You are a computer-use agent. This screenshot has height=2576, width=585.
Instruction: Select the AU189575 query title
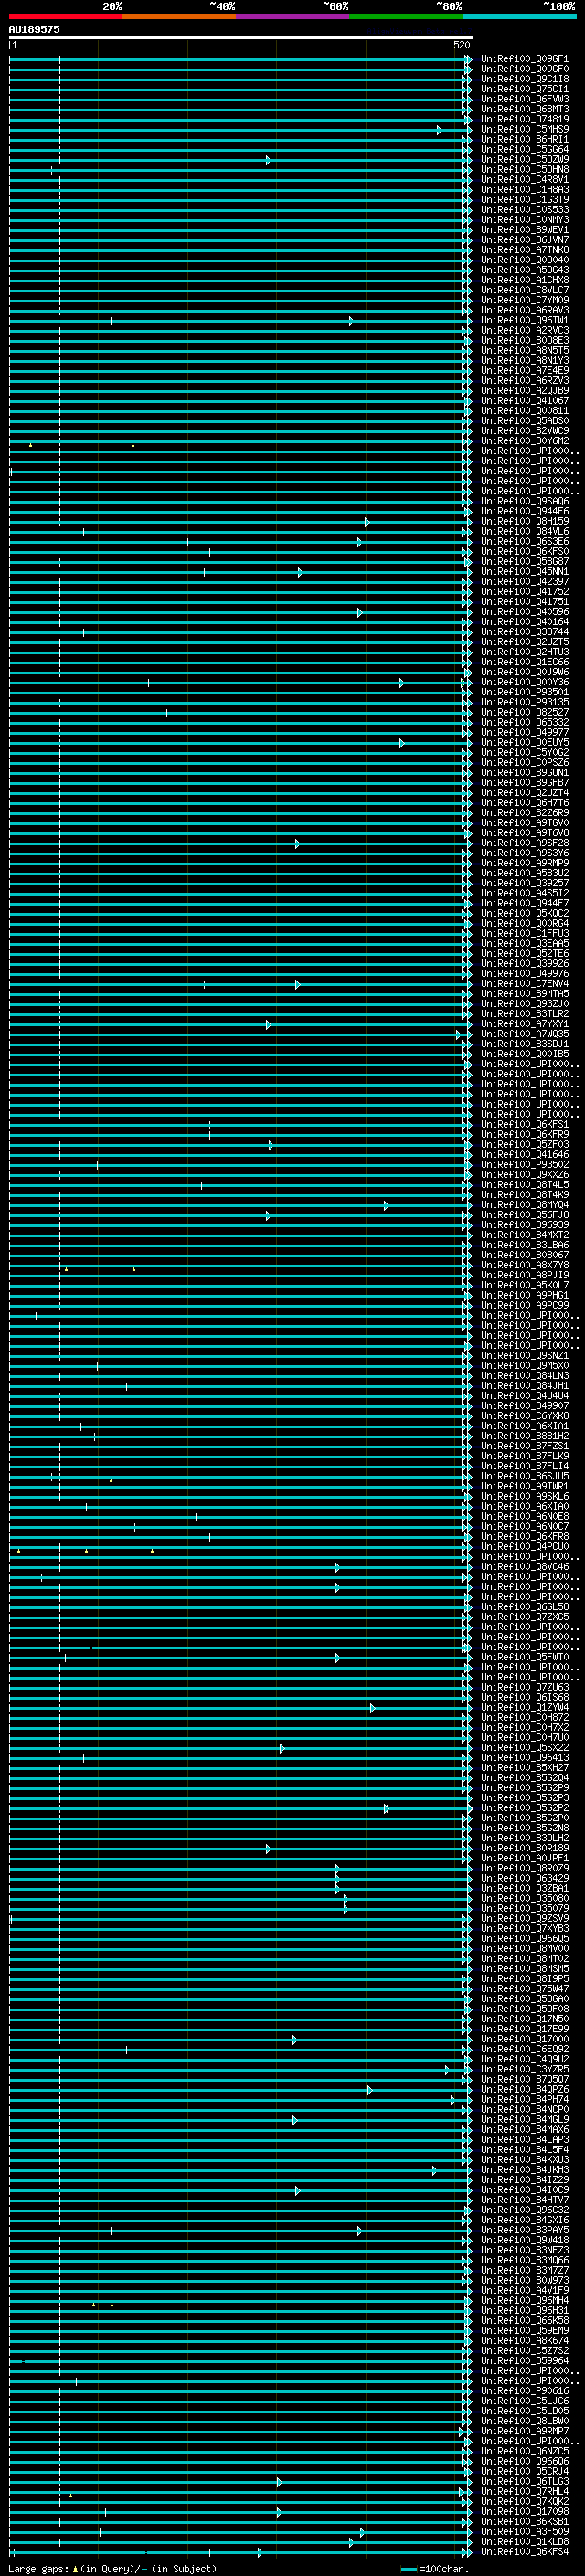point(34,30)
